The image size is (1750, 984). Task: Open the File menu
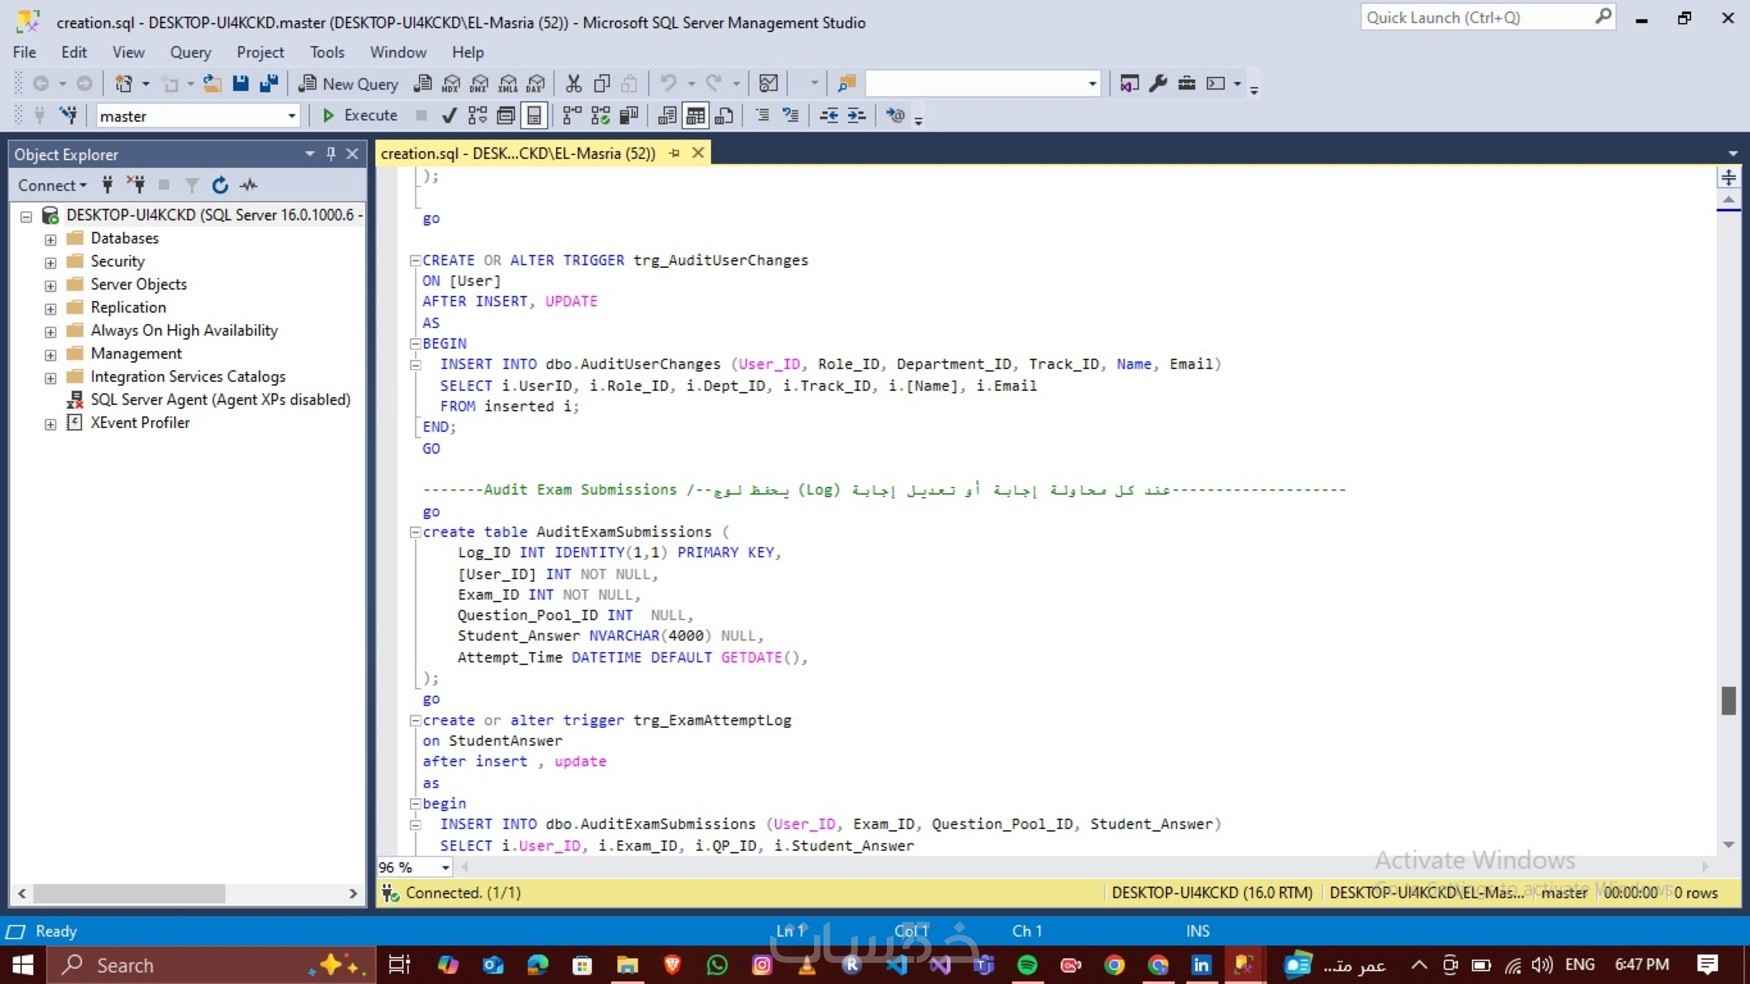pos(25,52)
